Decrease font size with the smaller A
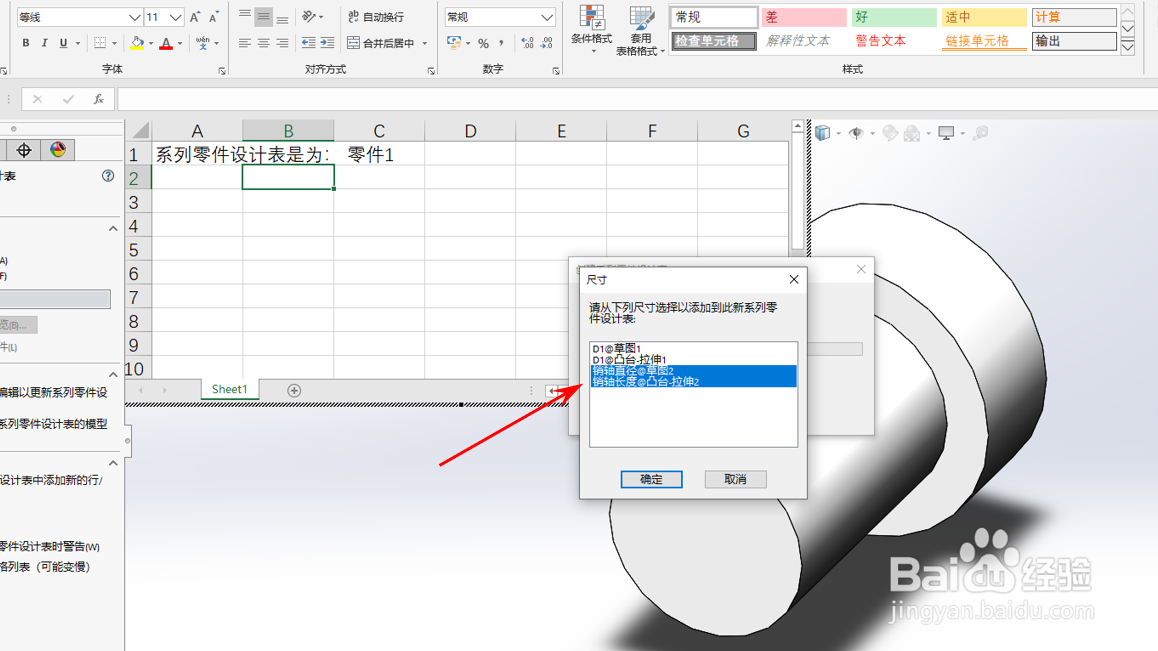This screenshot has width=1158, height=651. [213, 17]
